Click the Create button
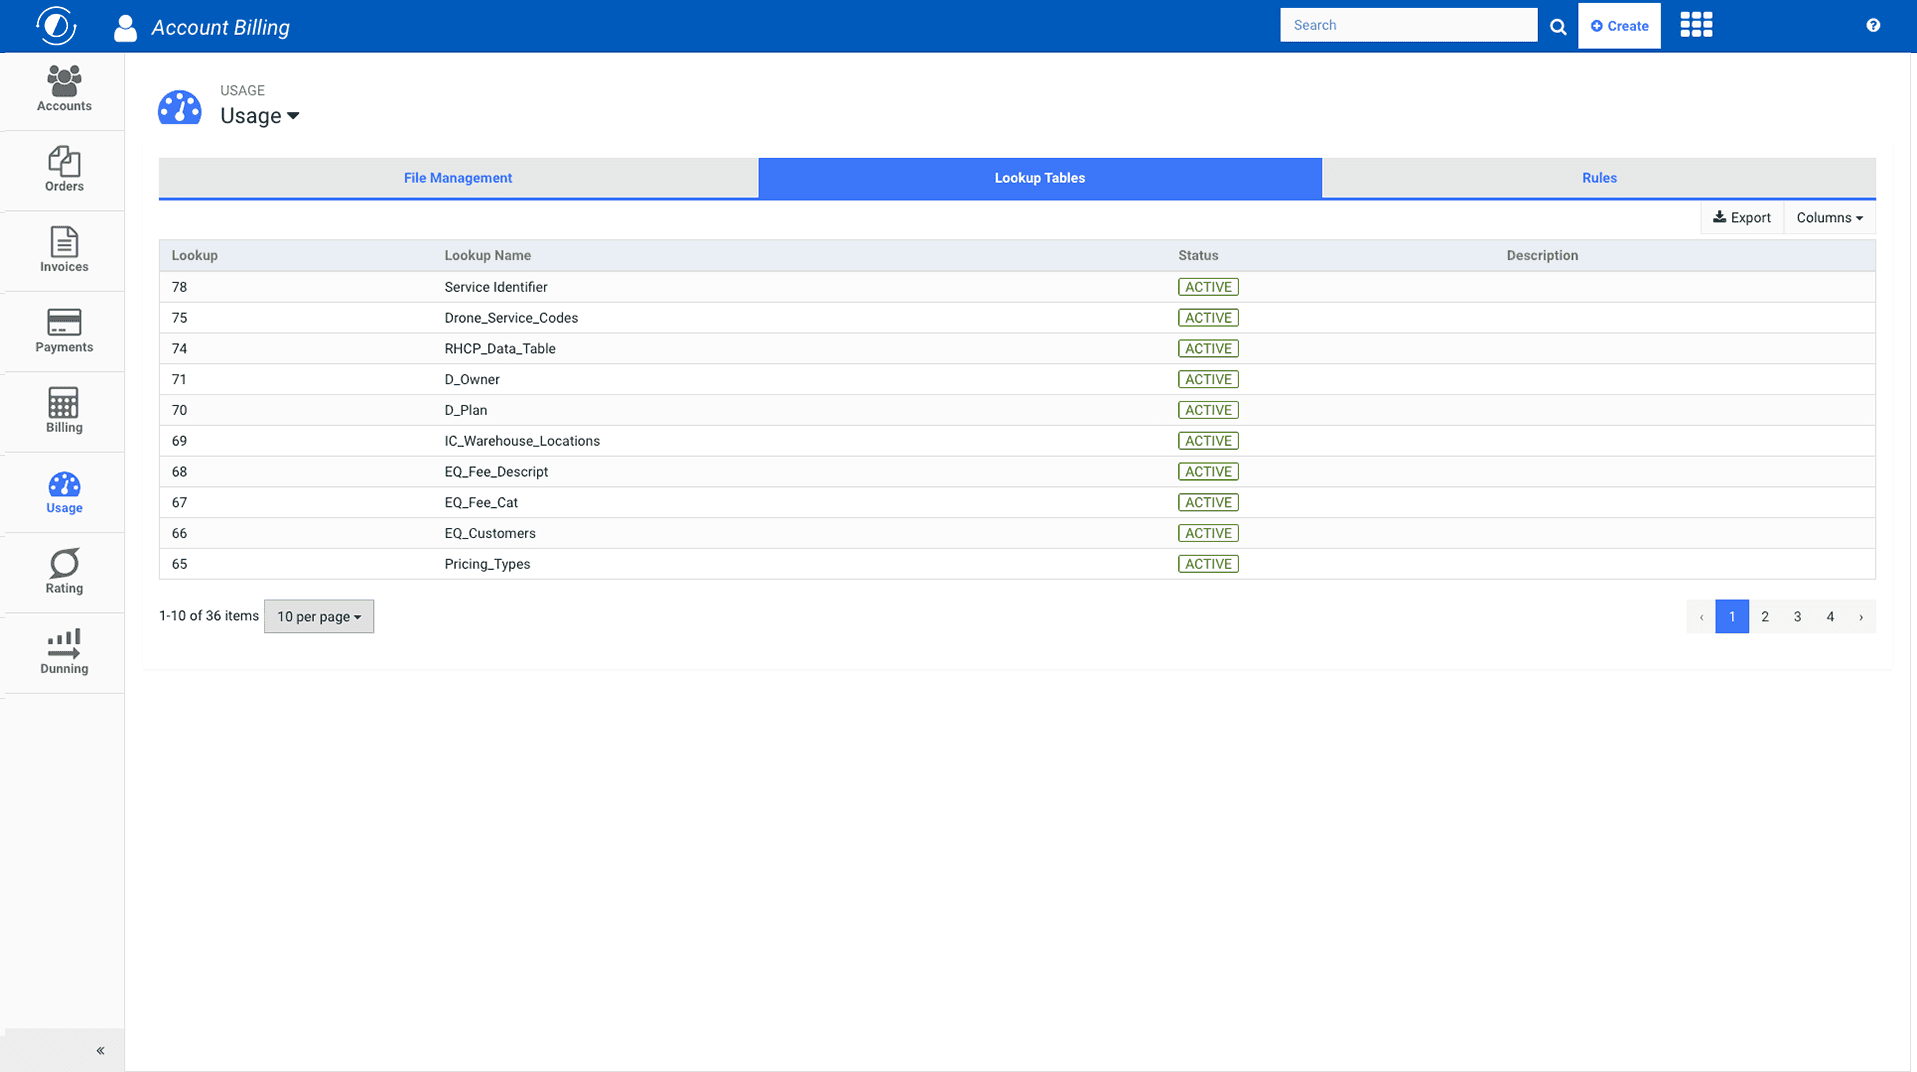1917x1072 pixels. coord(1619,26)
